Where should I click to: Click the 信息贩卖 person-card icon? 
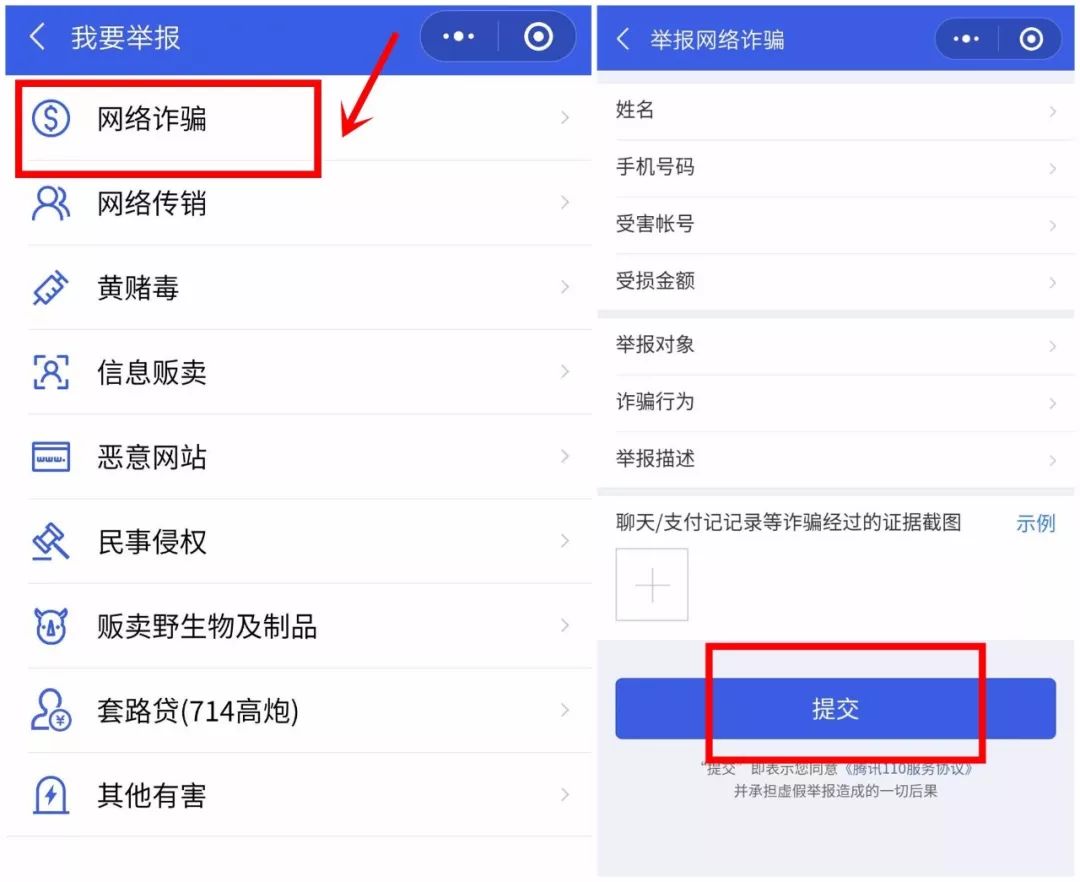[49, 372]
